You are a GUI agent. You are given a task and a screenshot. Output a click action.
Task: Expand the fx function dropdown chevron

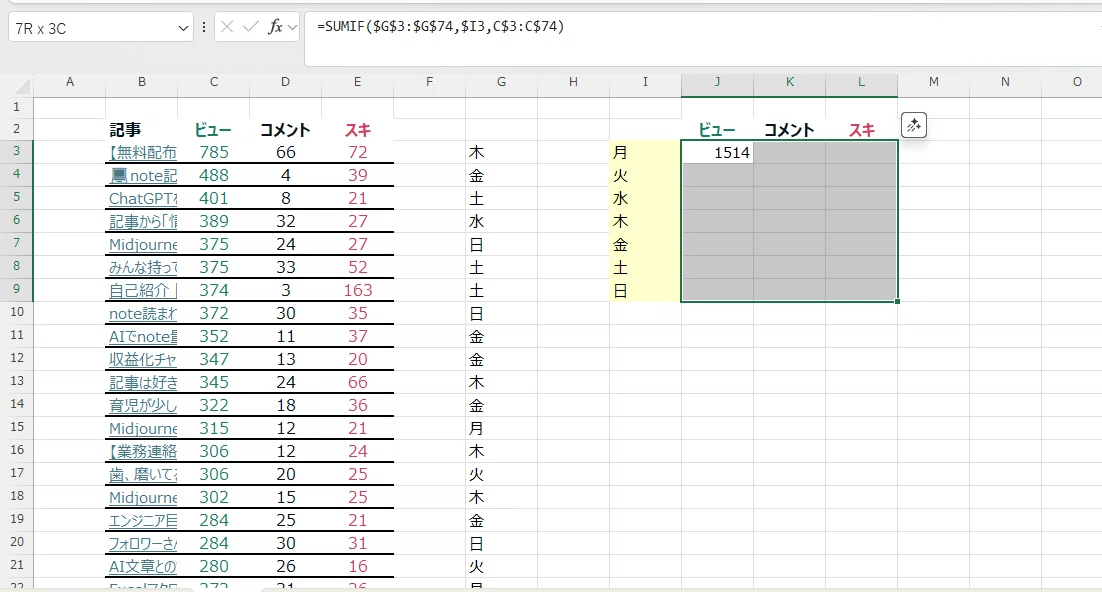coord(292,28)
